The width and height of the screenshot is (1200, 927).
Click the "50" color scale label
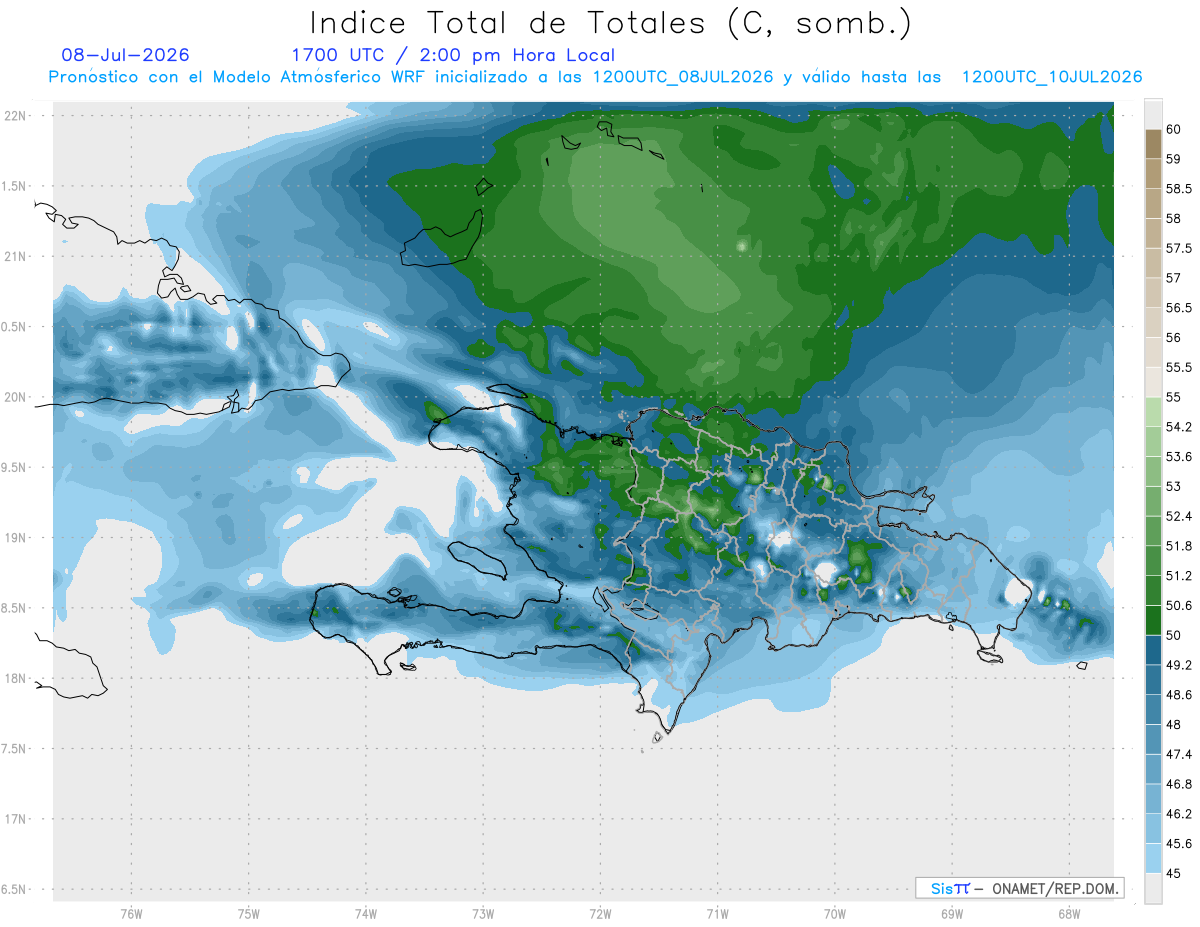click(x=1173, y=635)
